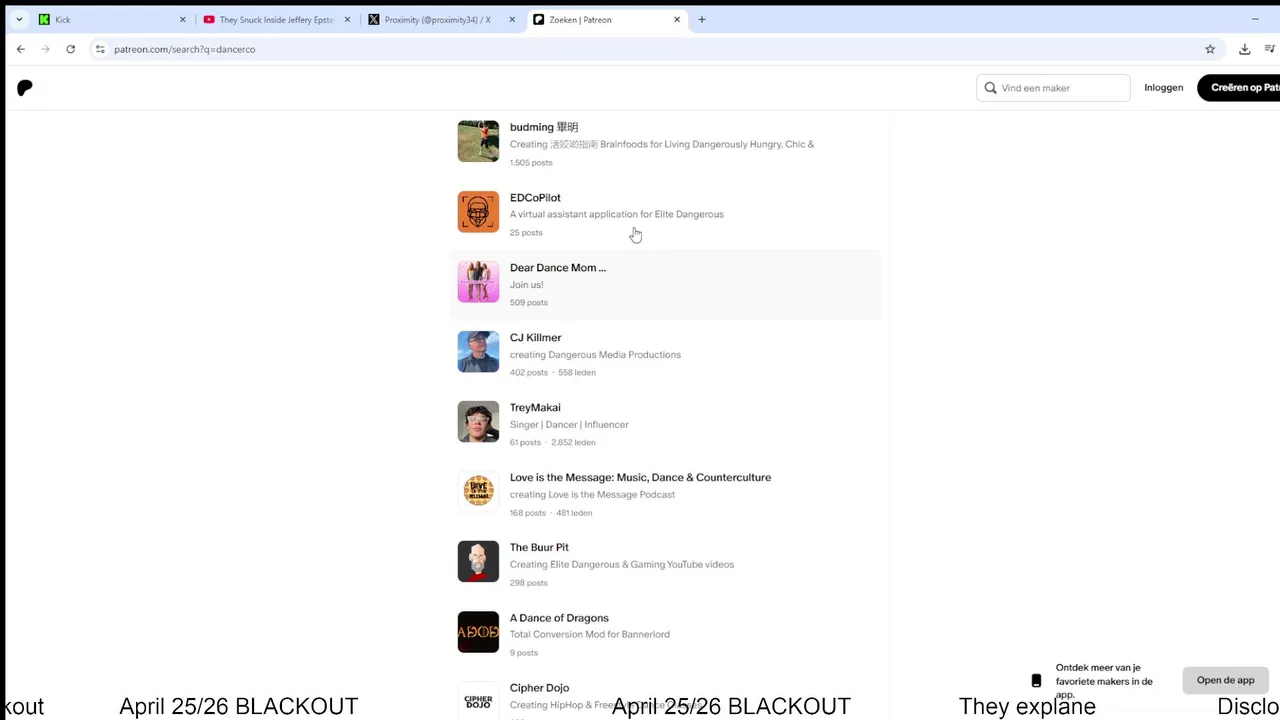Click the Inloggen link
Screen dimensions: 1280x720
pos(1164,88)
